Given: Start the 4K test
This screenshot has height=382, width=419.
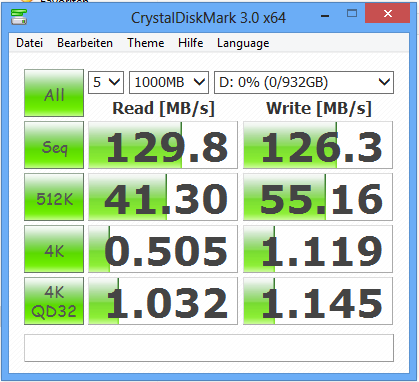Looking at the screenshot, I should click(54, 249).
